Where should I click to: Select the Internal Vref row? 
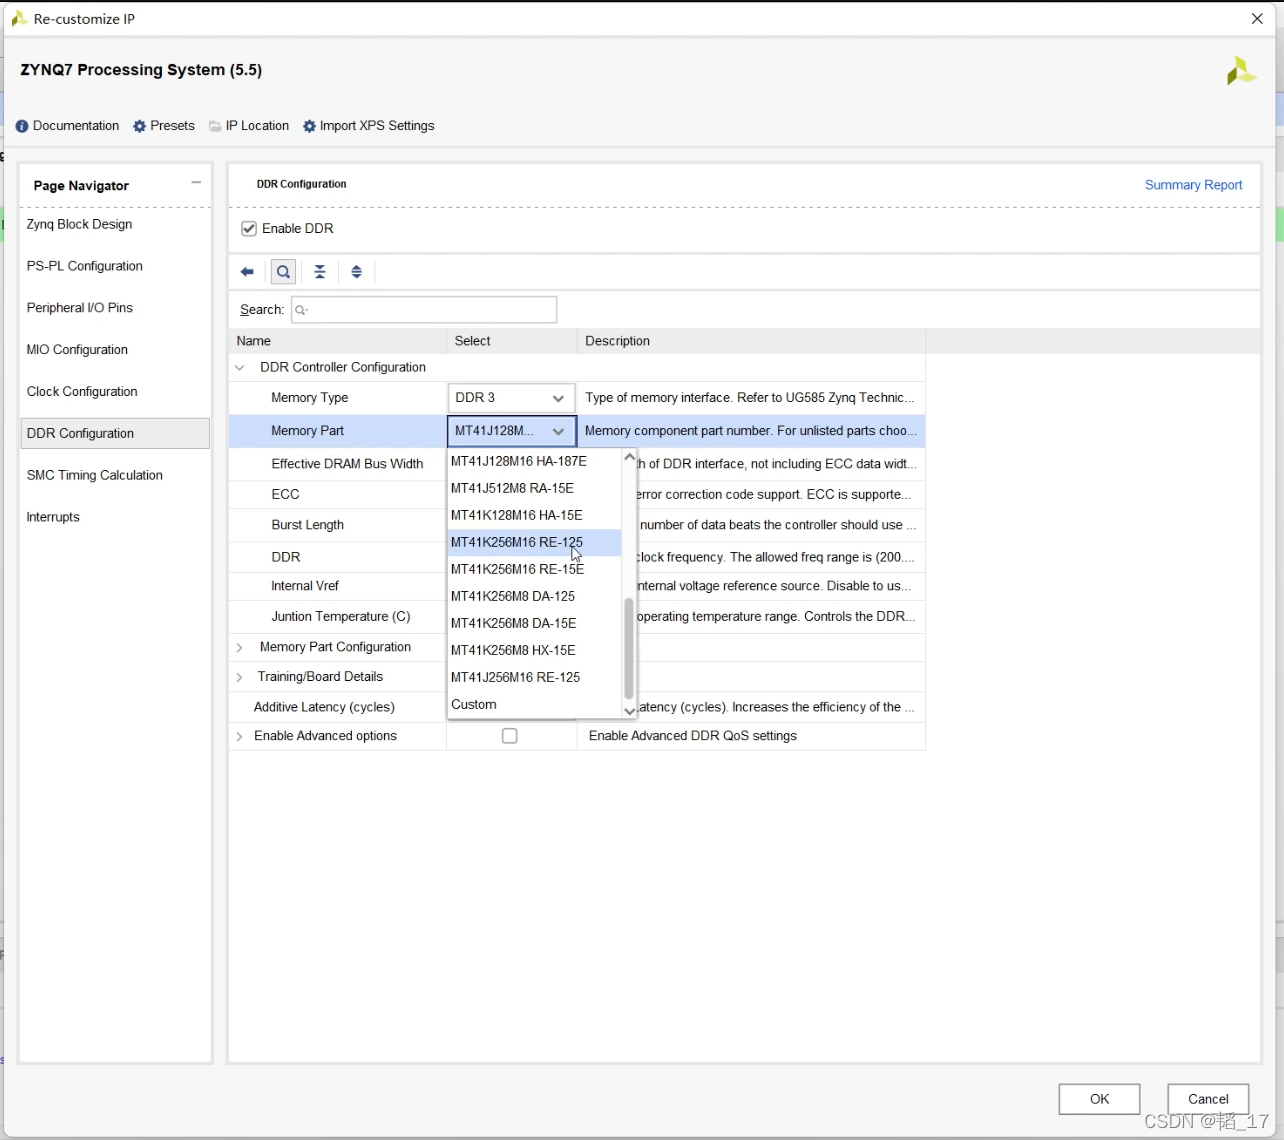click(305, 586)
